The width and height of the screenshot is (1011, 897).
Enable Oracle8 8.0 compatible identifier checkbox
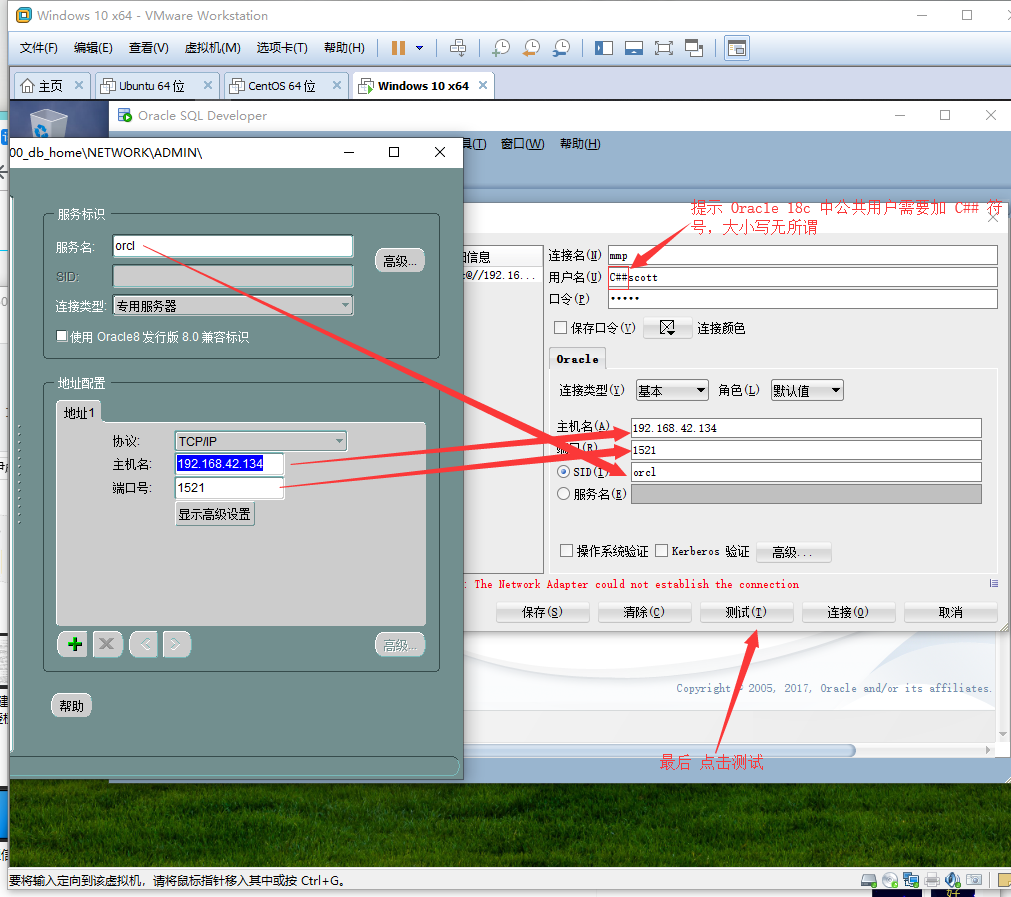pyautogui.click(x=62, y=336)
